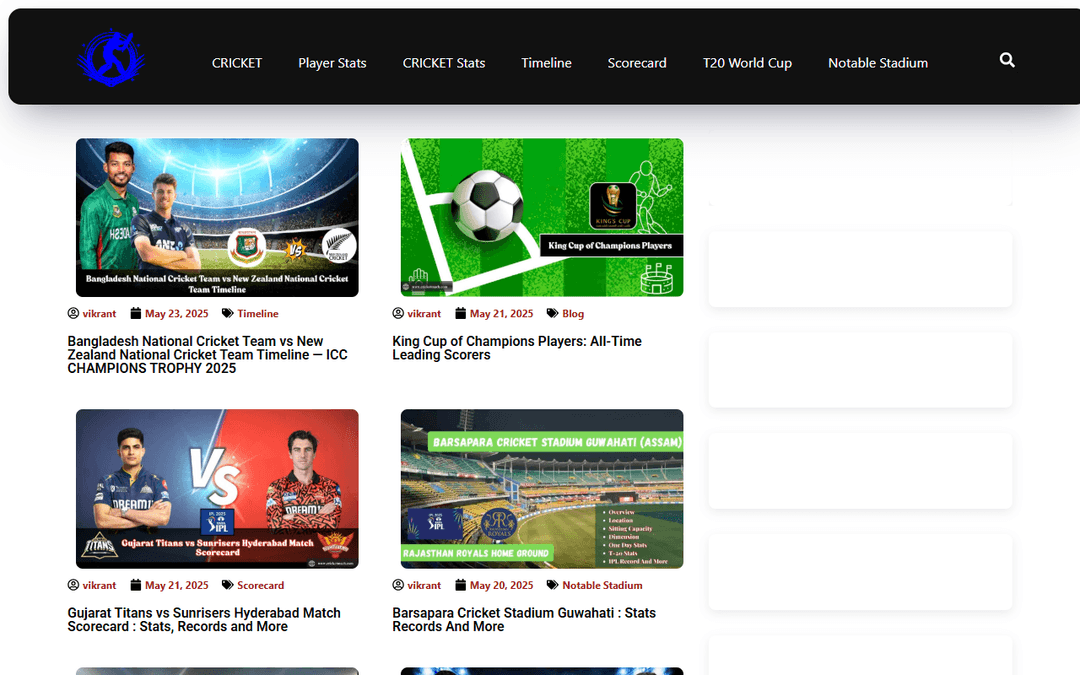Click the tag icon beside Notable Stadium
This screenshot has width=1080, height=675.
coord(552,585)
